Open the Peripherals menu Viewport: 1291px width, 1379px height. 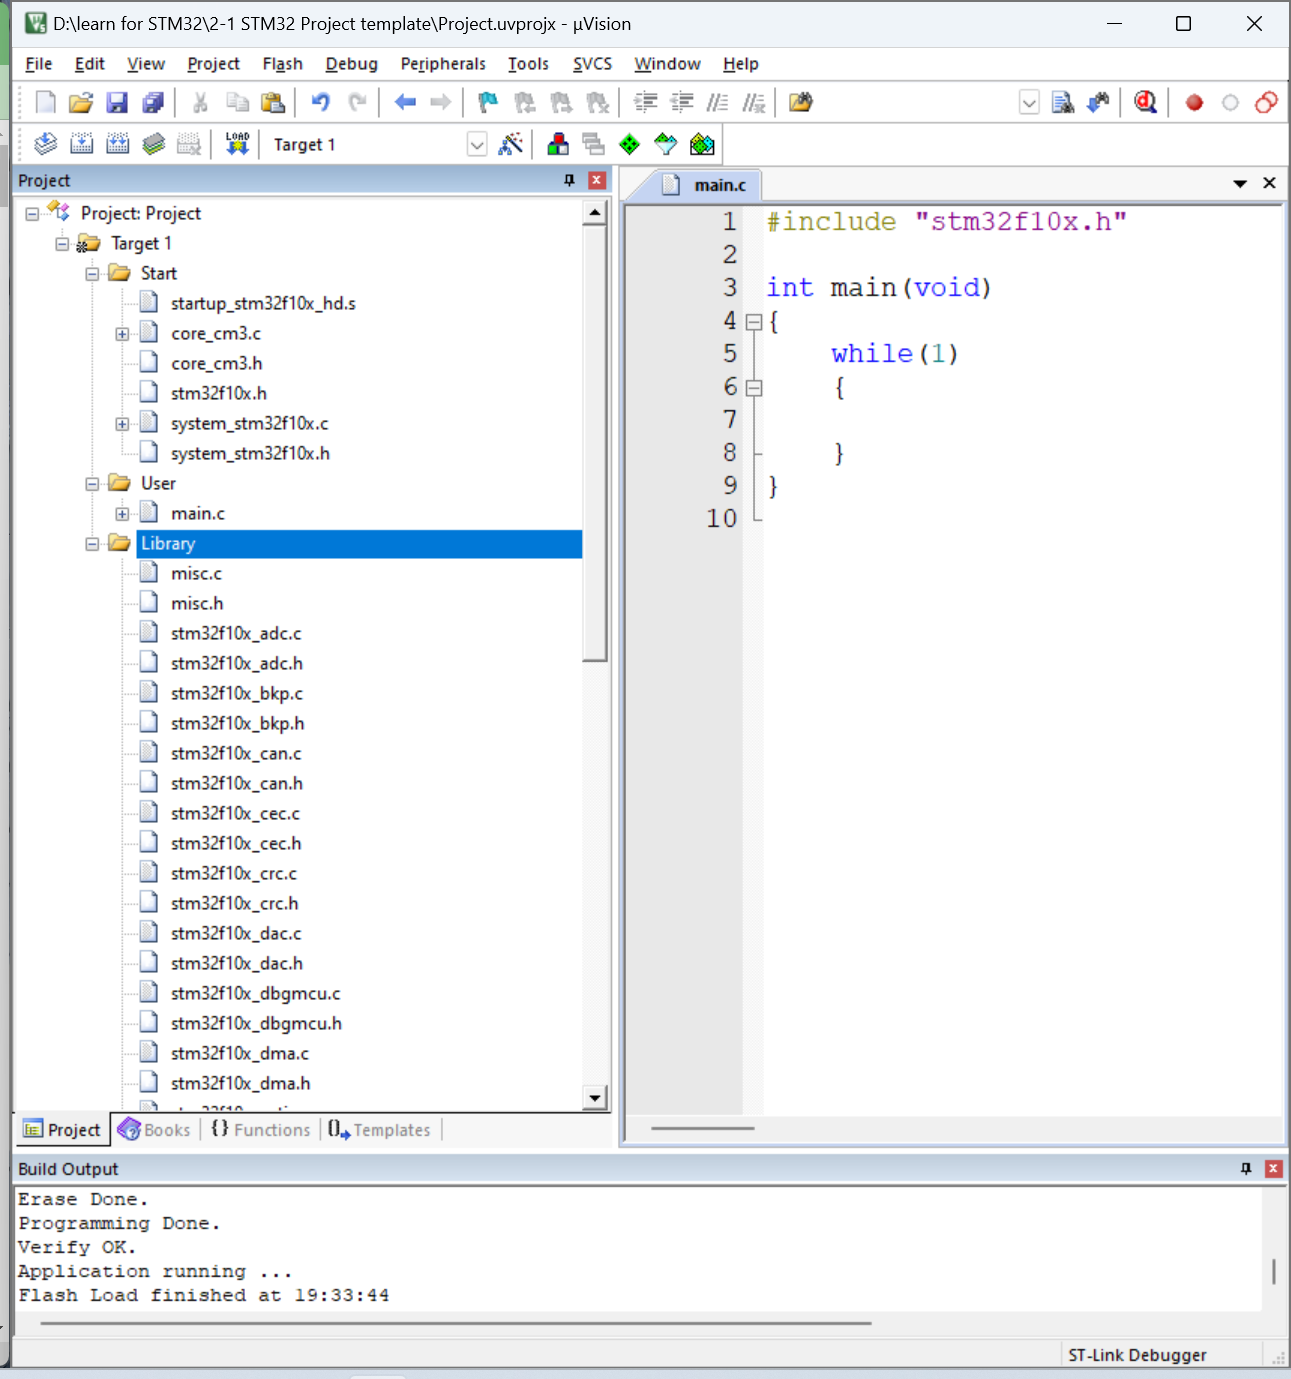click(443, 64)
